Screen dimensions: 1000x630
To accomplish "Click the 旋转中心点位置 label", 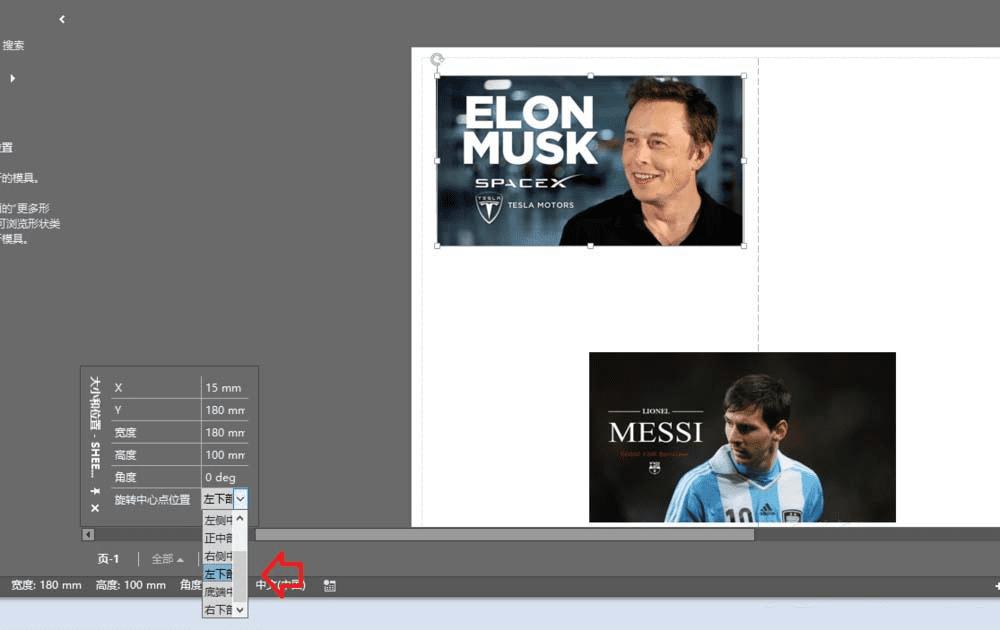I will pyautogui.click(x=152, y=499).
